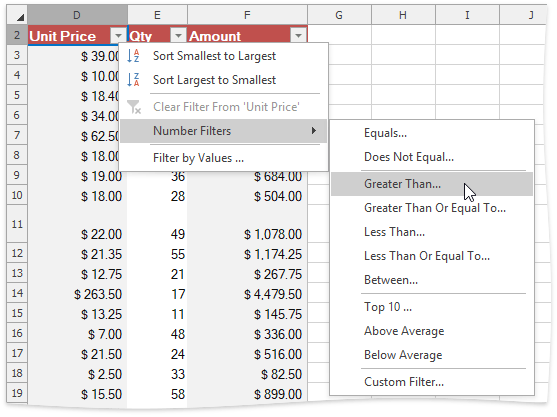
Task: Click the quantity cell showing 17
Action: (157, 294)
